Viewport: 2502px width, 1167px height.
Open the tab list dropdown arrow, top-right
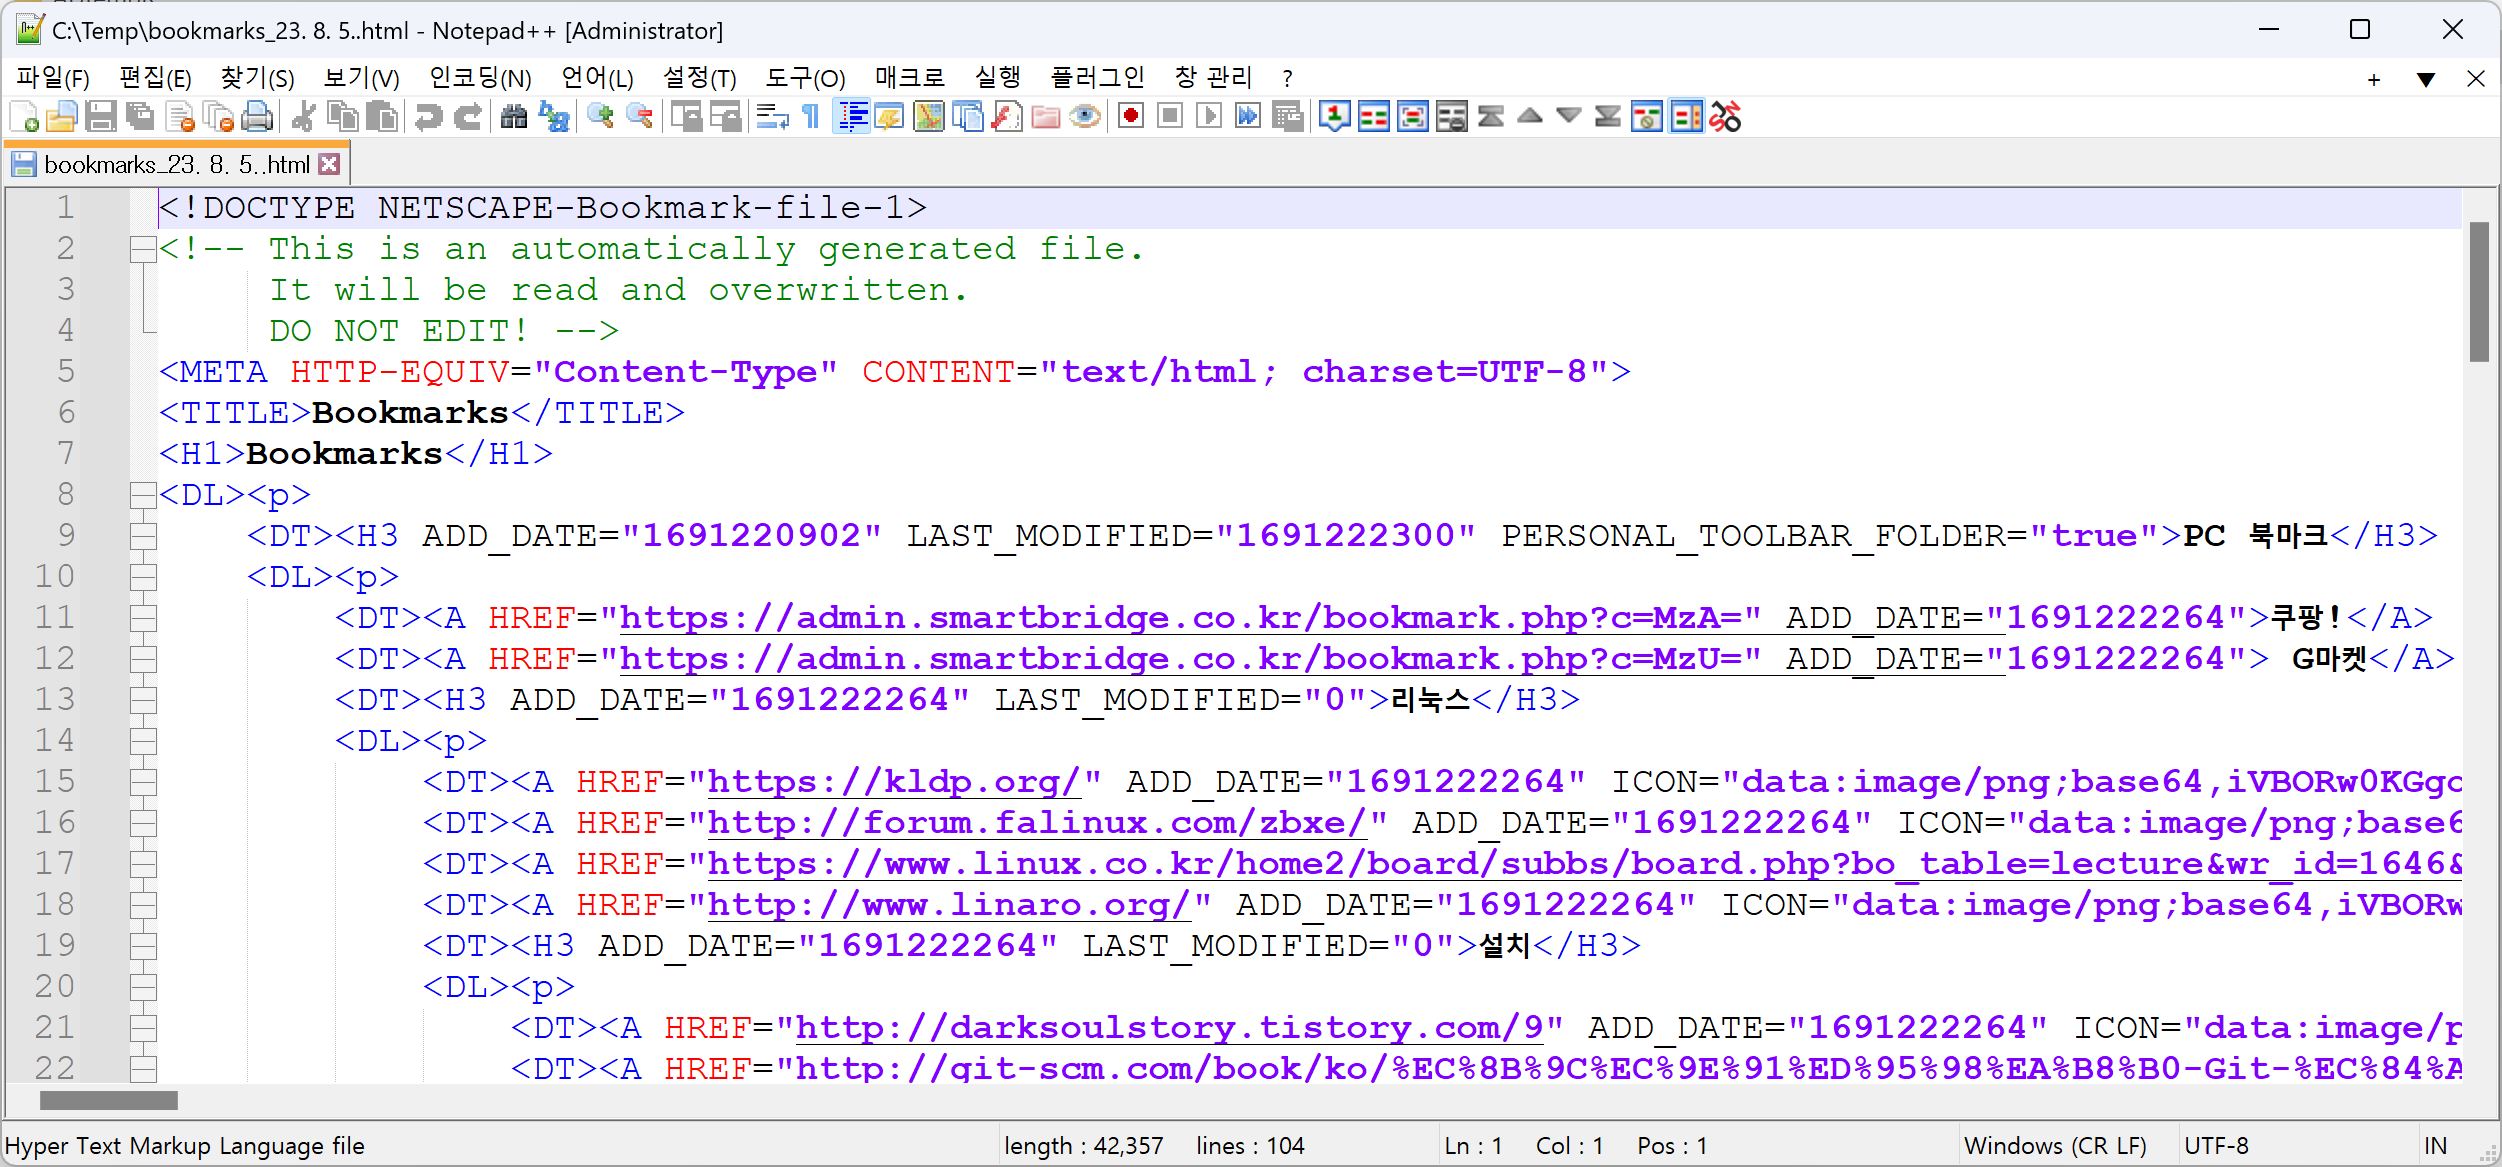pos(2425,79)
